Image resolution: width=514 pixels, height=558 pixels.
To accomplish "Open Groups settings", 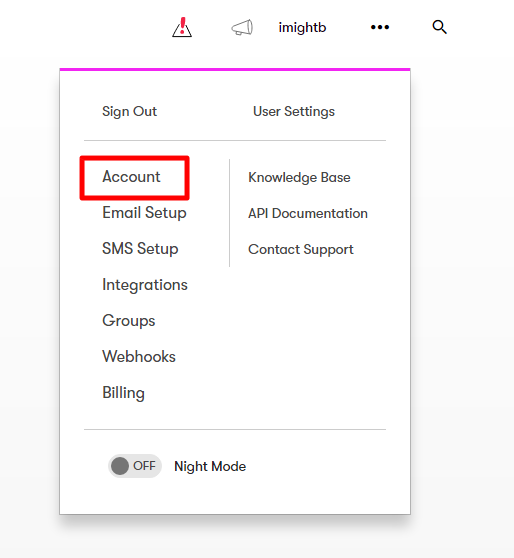I will 128,321.
